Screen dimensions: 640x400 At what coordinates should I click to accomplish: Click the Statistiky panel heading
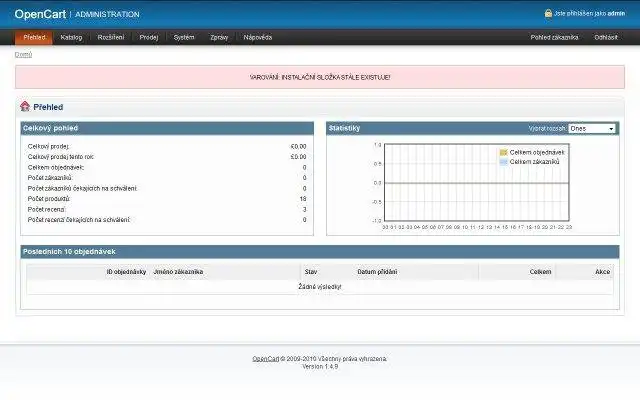pos(344,128)
